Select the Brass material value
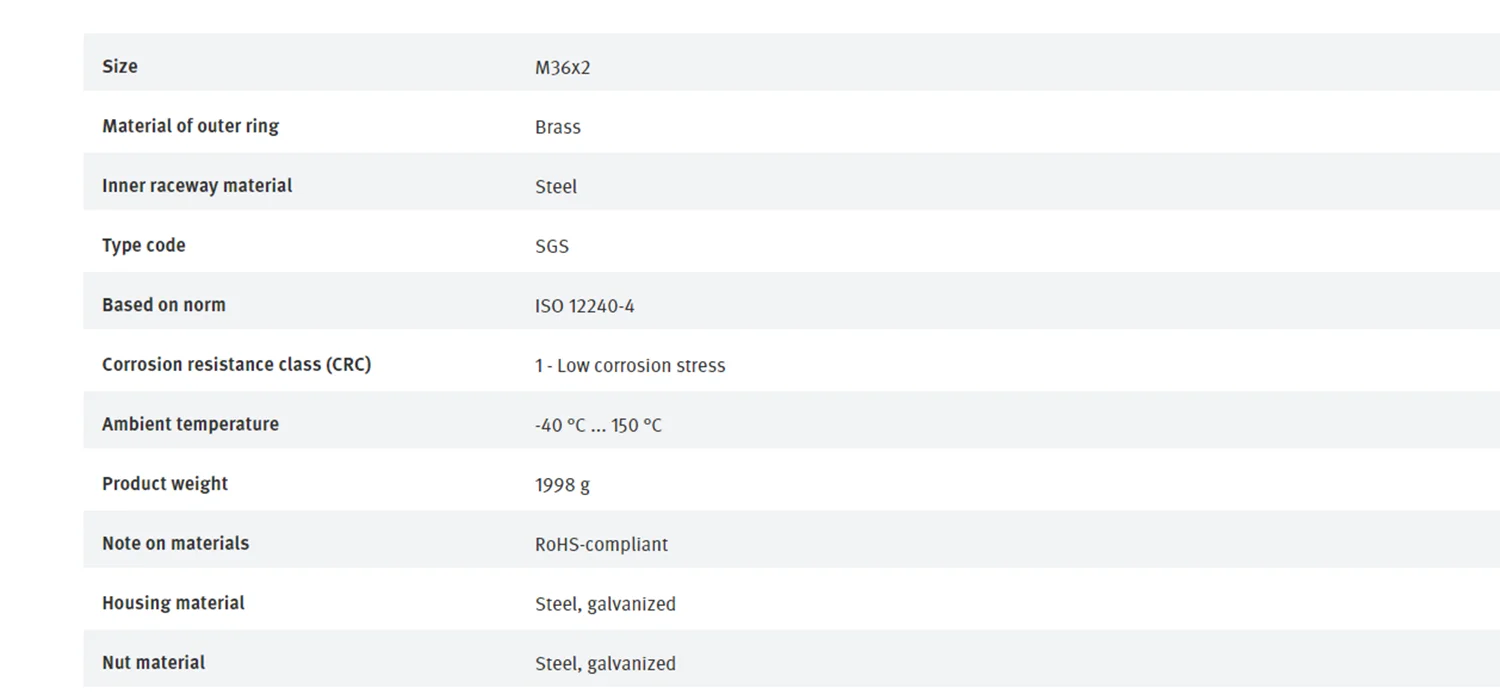Viewport: 1500px width, 694px height. pos(557,127)
